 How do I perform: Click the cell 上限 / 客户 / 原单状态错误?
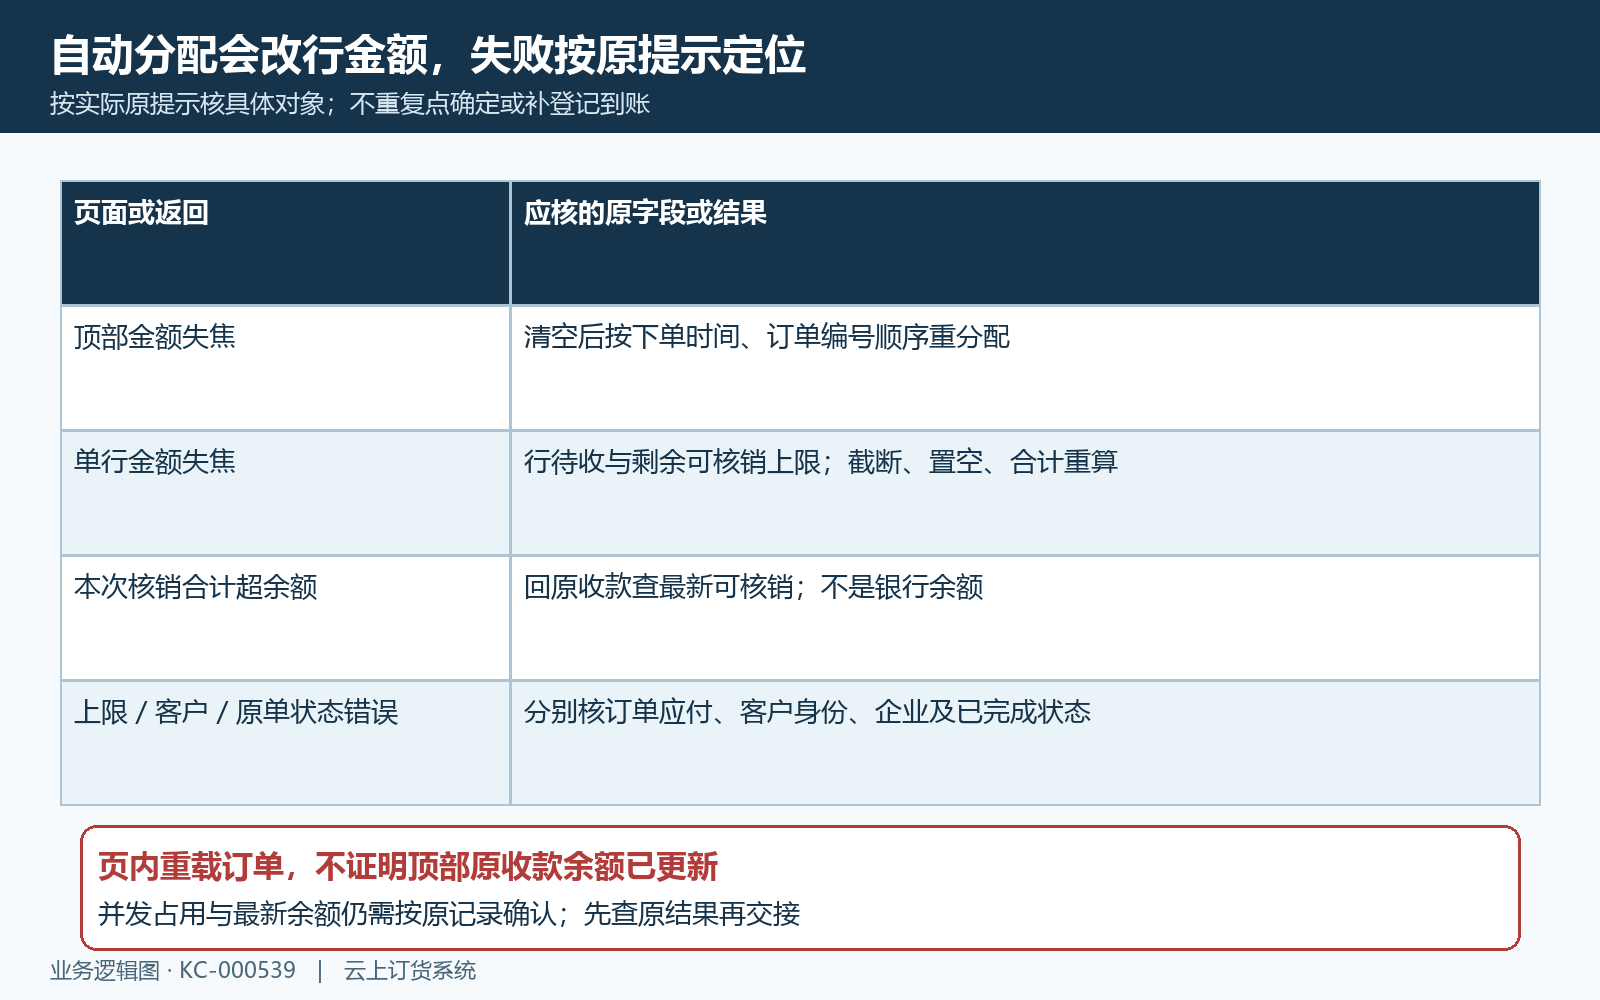coord(286,743)
